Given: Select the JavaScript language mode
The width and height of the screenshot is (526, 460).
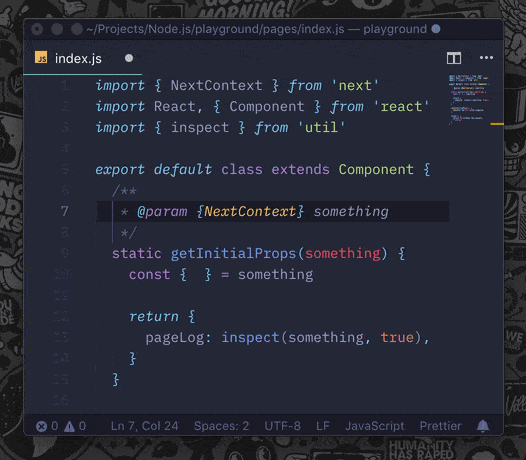Looking at the screenshot, I should click(375, 426).
